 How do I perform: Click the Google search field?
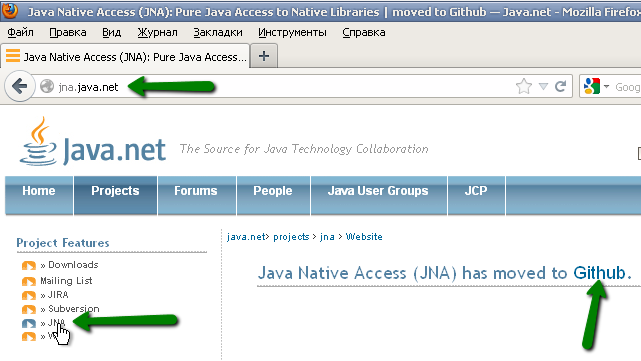click(627, 87)
